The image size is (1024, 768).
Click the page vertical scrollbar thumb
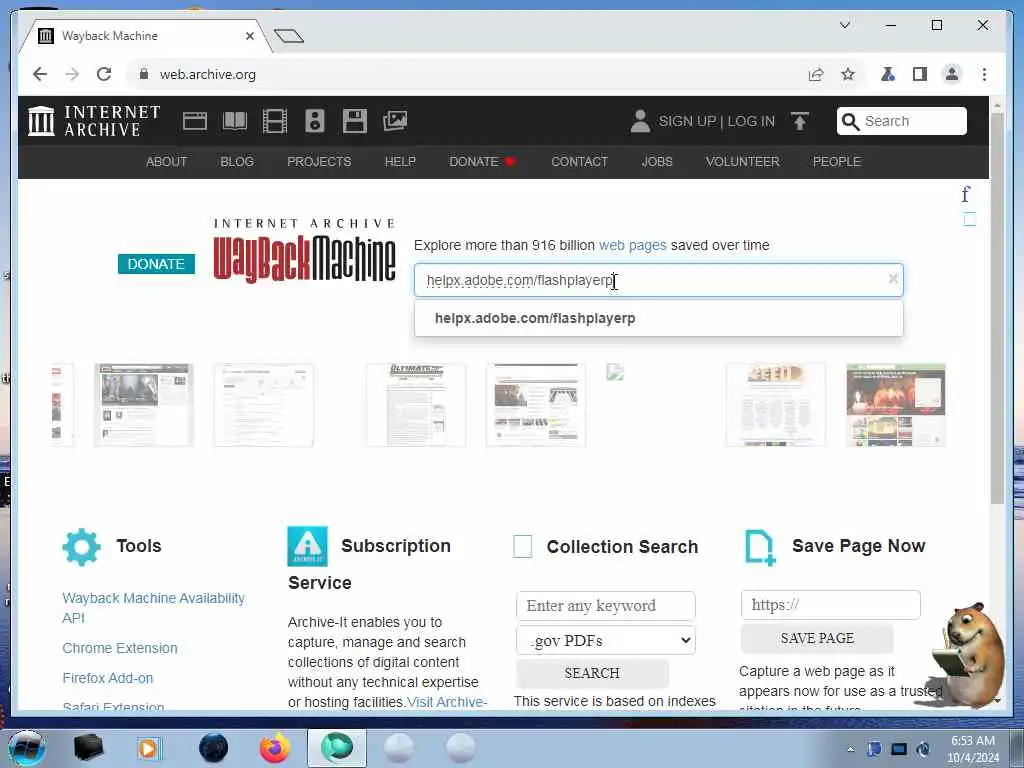tap(997, 307)
